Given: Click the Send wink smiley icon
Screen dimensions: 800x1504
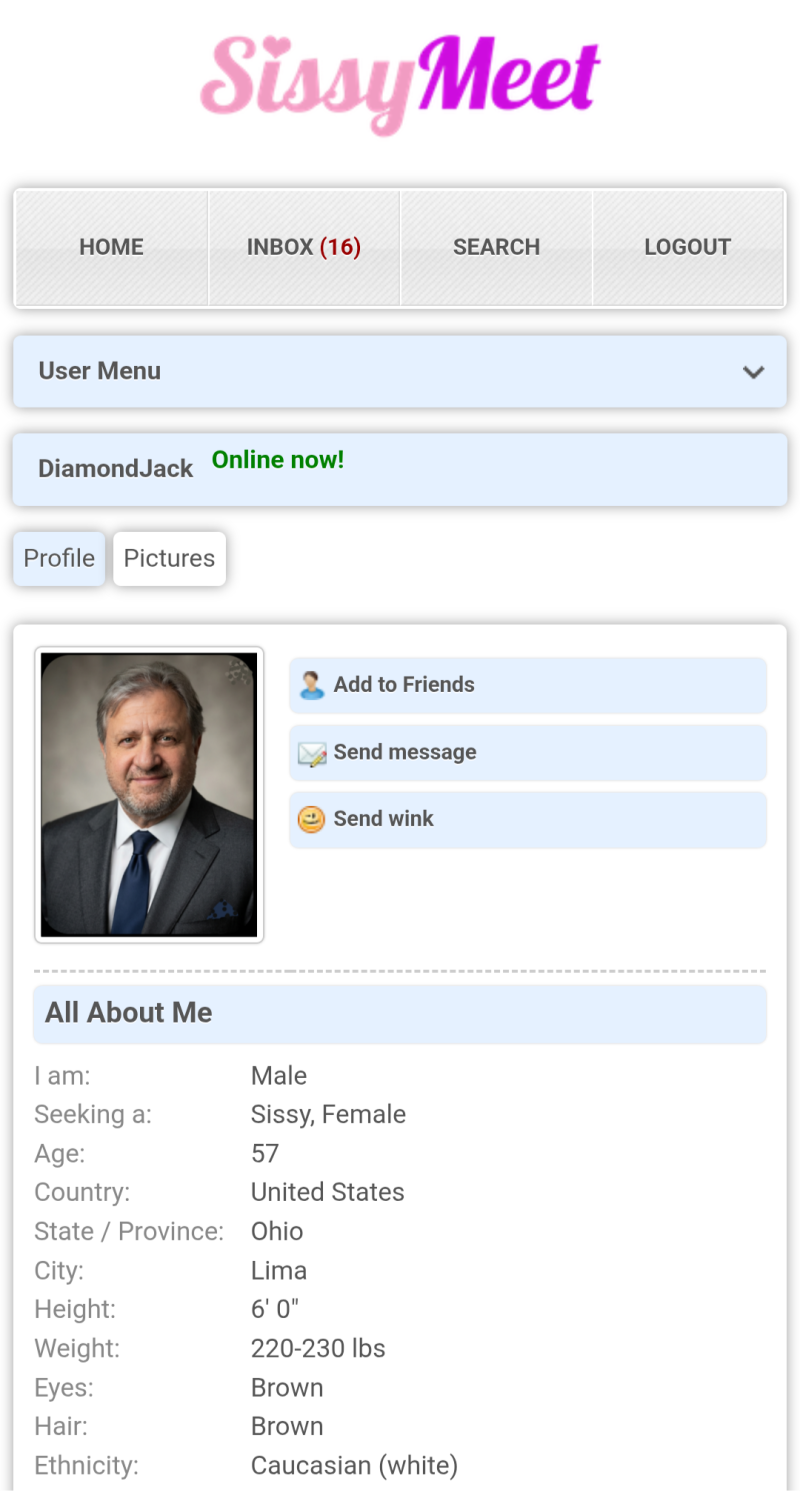Looking at the screenshot, I should coord(312,820).
